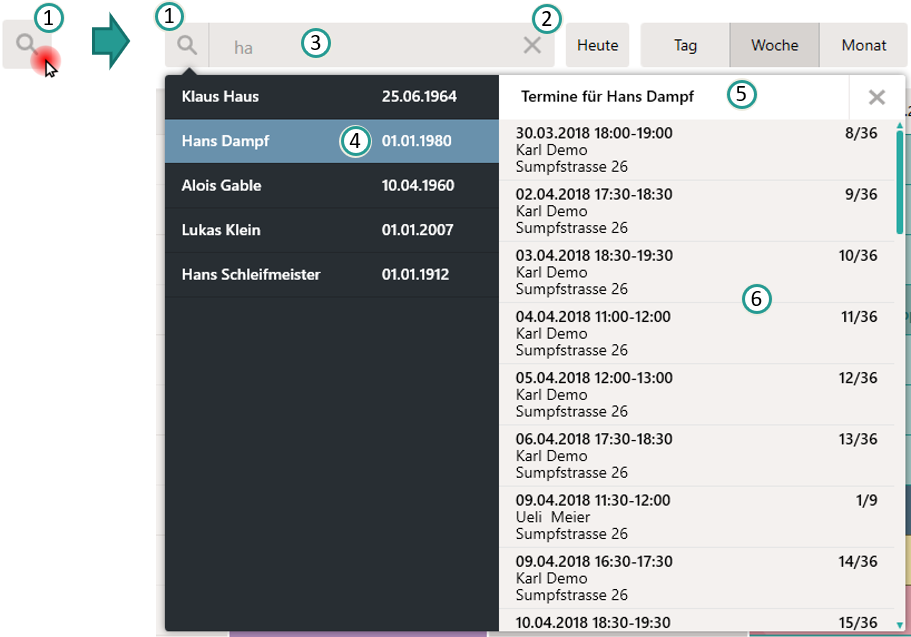This screenshot has width=911, height=637.
Task: Click the birthdate 10.04.1960
Action: tap(418, 185)
